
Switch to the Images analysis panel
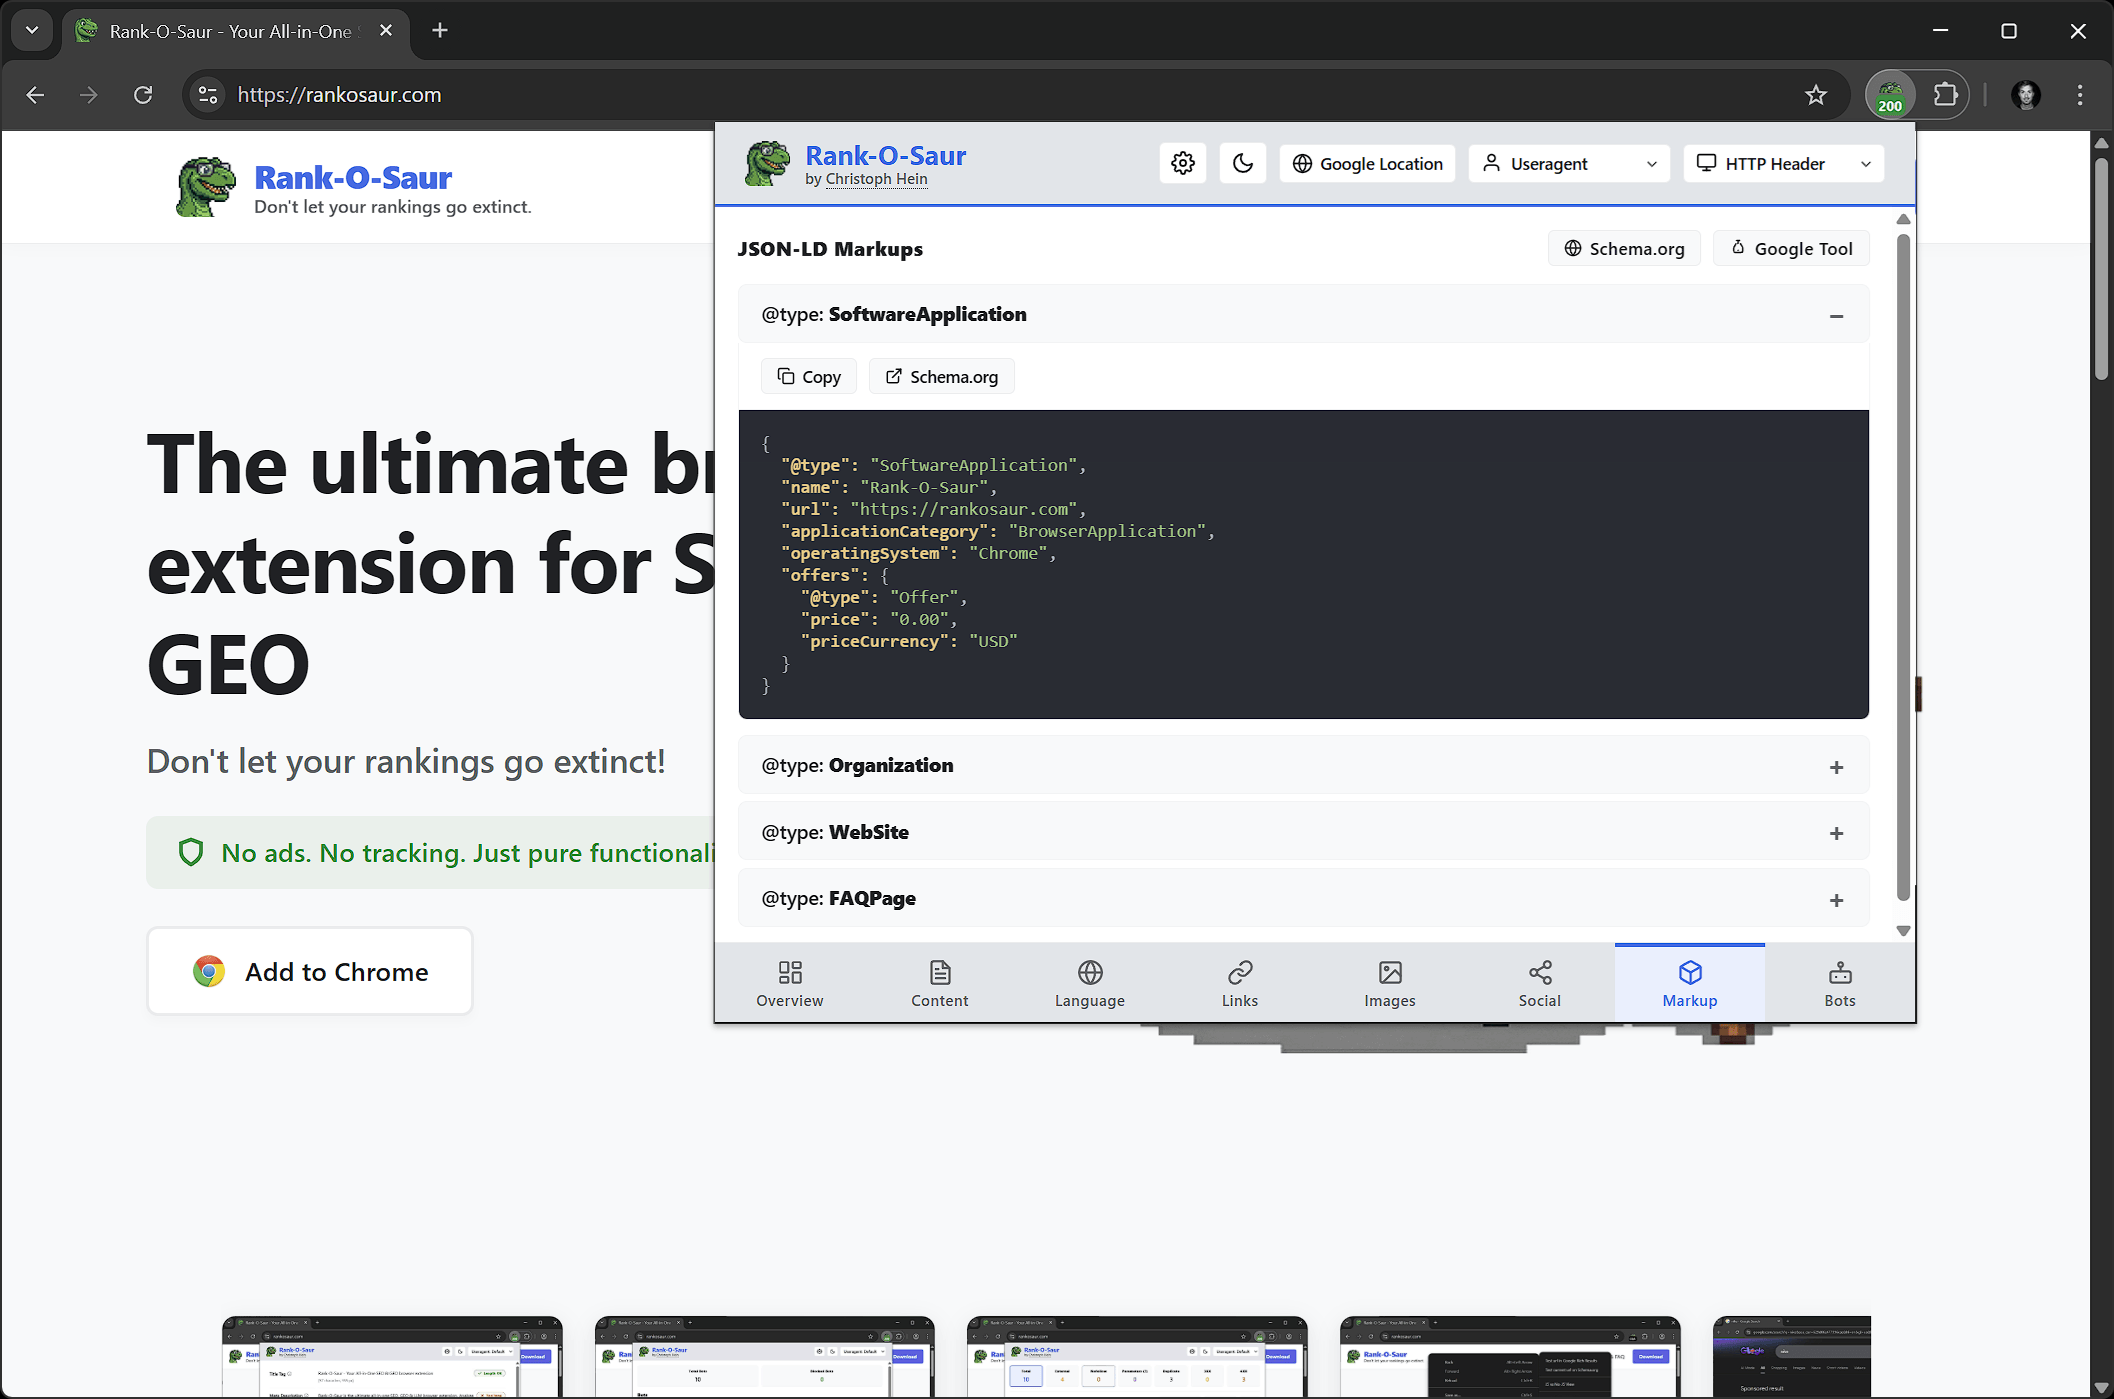click(1389, 982)
